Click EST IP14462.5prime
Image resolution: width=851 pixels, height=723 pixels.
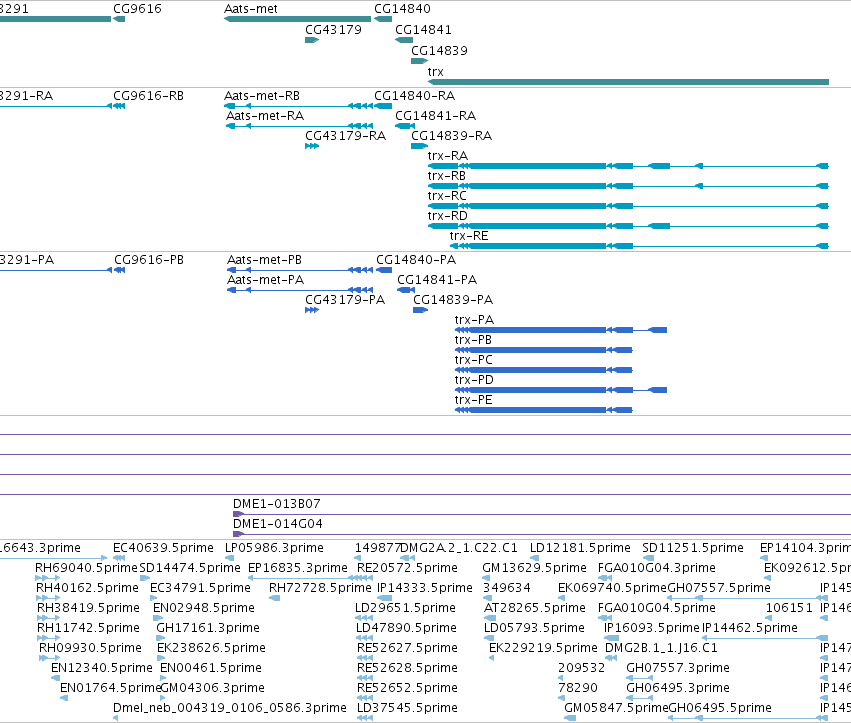750,629
